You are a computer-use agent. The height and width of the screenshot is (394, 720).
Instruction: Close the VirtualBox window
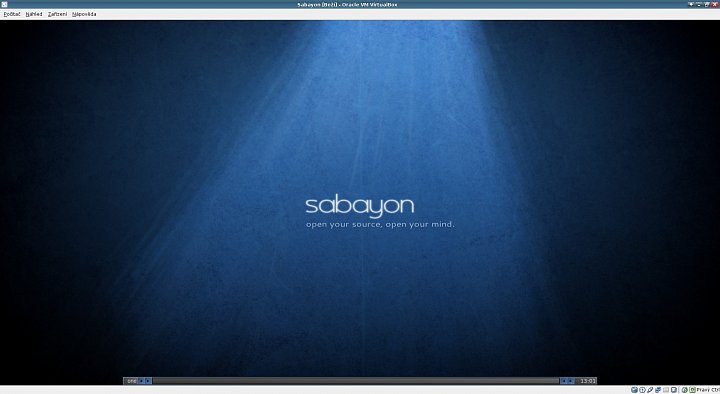tap(714, 5)
